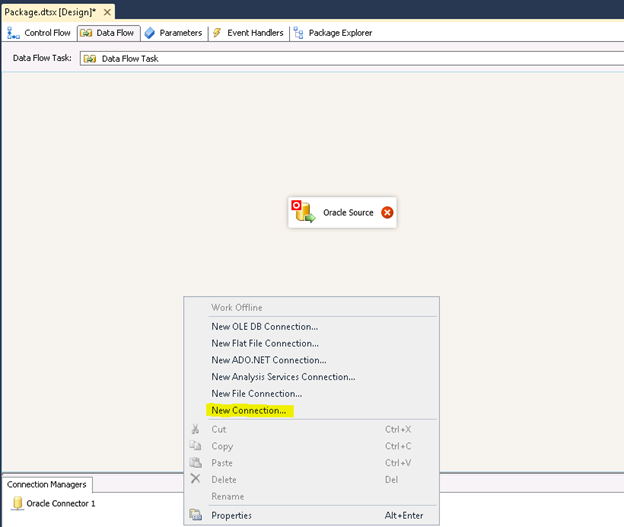Click the Properties icon in menu
Image resolution: width=624 pixels, height=527 pixels.
click(195, 514)
